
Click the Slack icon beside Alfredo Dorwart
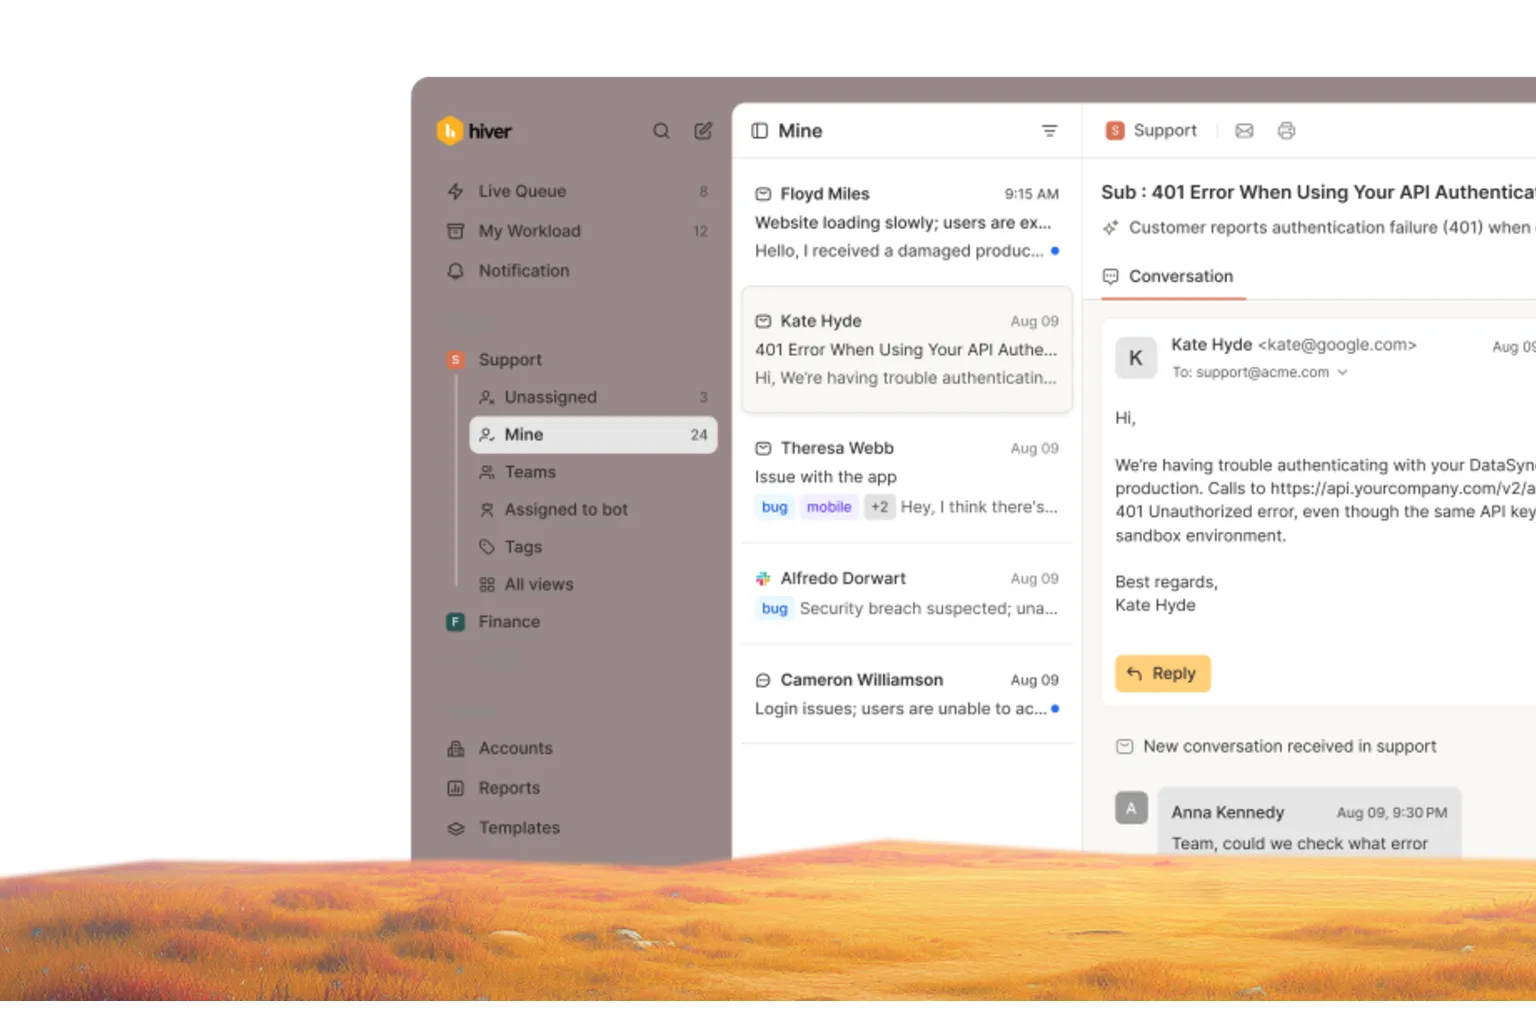point(763,578)
